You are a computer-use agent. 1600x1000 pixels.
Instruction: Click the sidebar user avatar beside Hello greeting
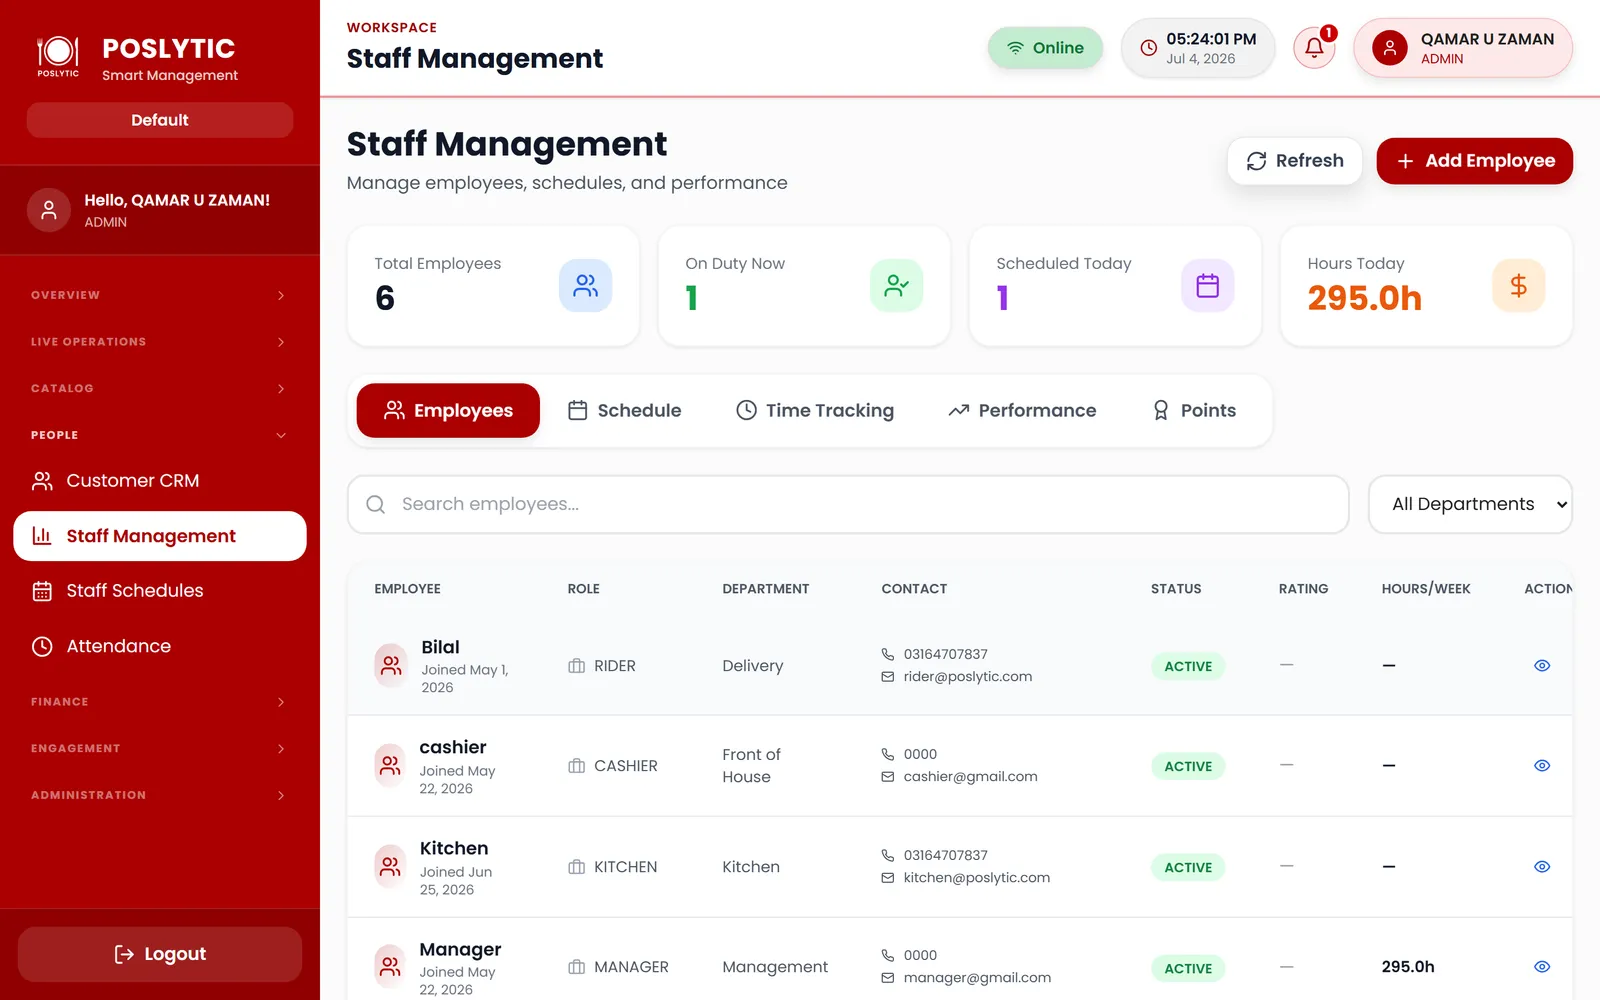pos(48,210)
